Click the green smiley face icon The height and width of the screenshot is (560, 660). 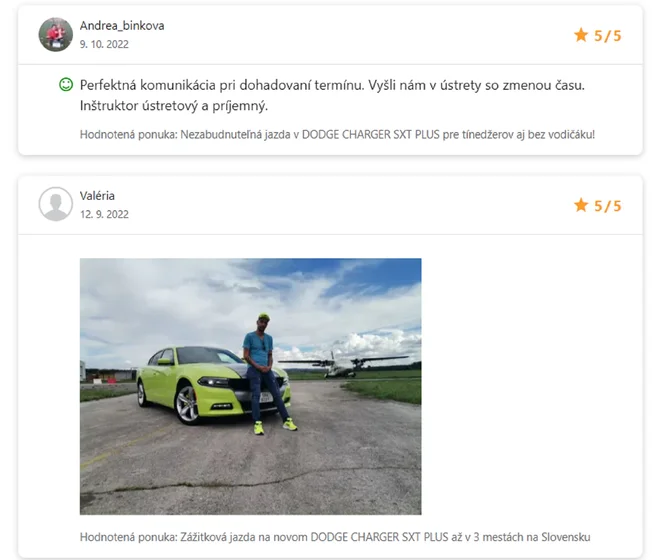pyautogui.click(x=66, y=84)
